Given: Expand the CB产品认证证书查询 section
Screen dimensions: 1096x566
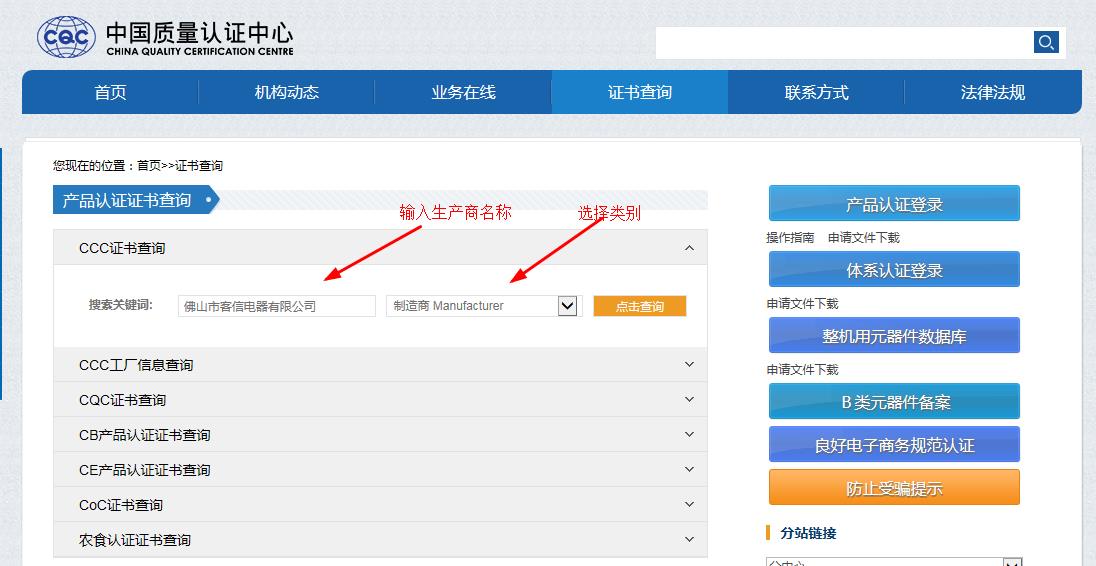Looking at the screenshot, I should pos(380,435).
